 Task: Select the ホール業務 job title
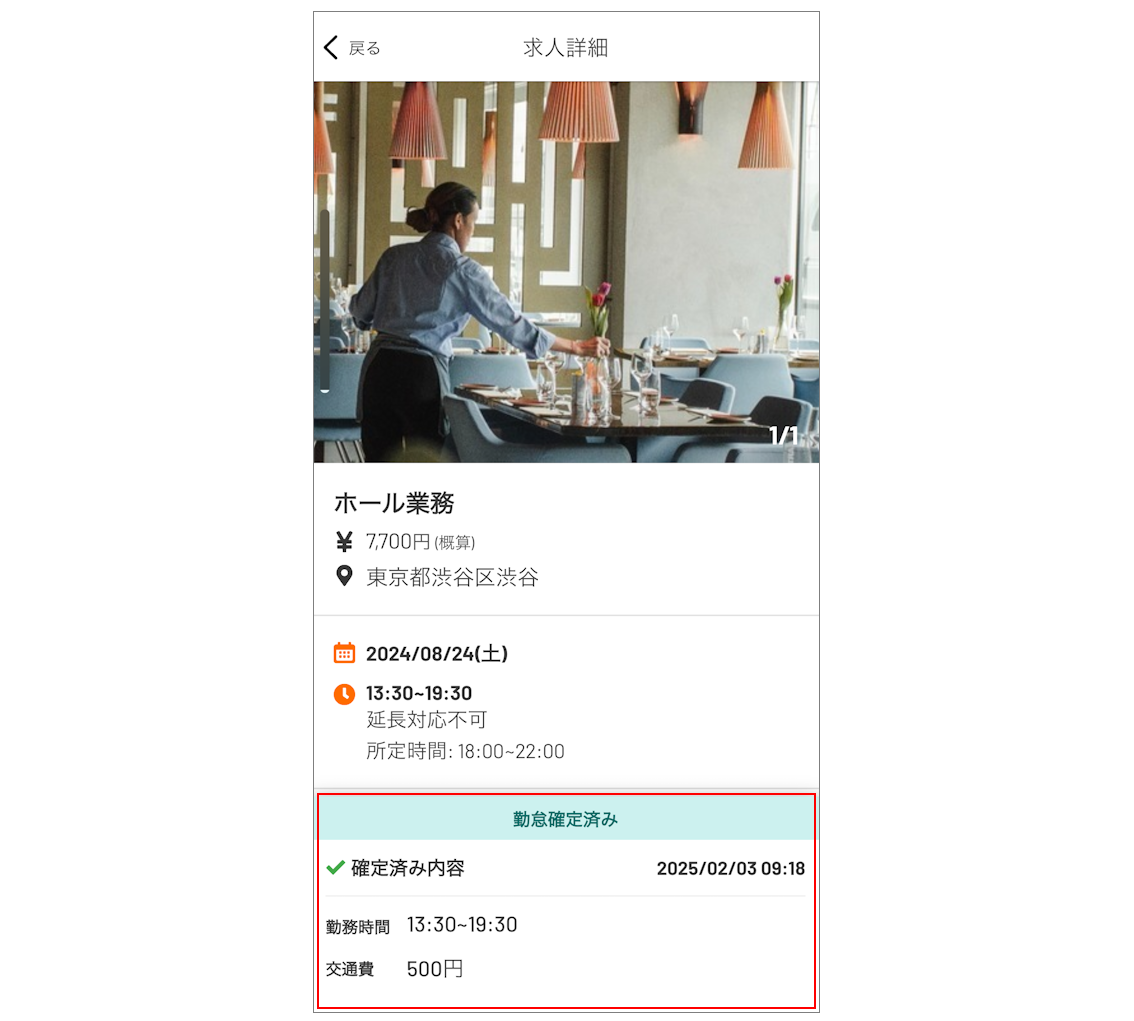coord(394,503)
